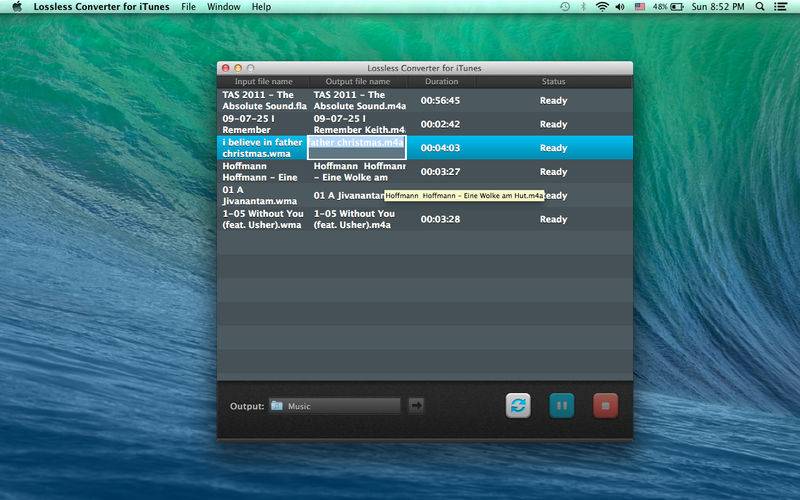800x500 pixels.
Task: Click the Time Machine icon in the menu bar
Action: 565,7
